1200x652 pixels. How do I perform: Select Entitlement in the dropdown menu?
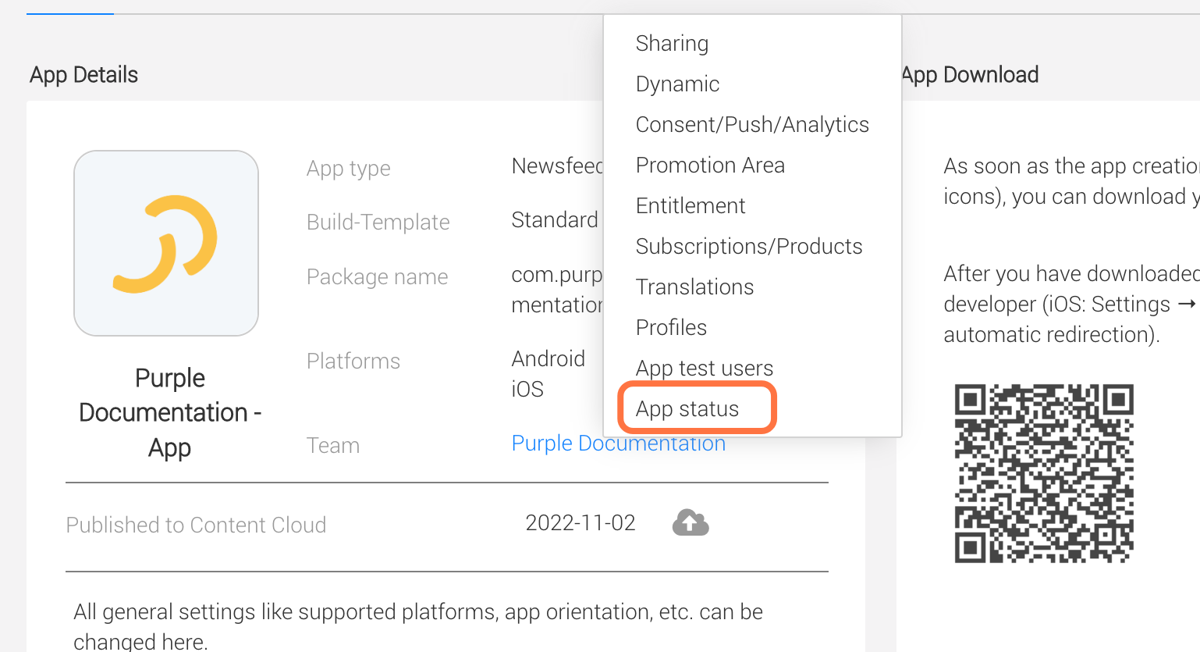[690, 206]
